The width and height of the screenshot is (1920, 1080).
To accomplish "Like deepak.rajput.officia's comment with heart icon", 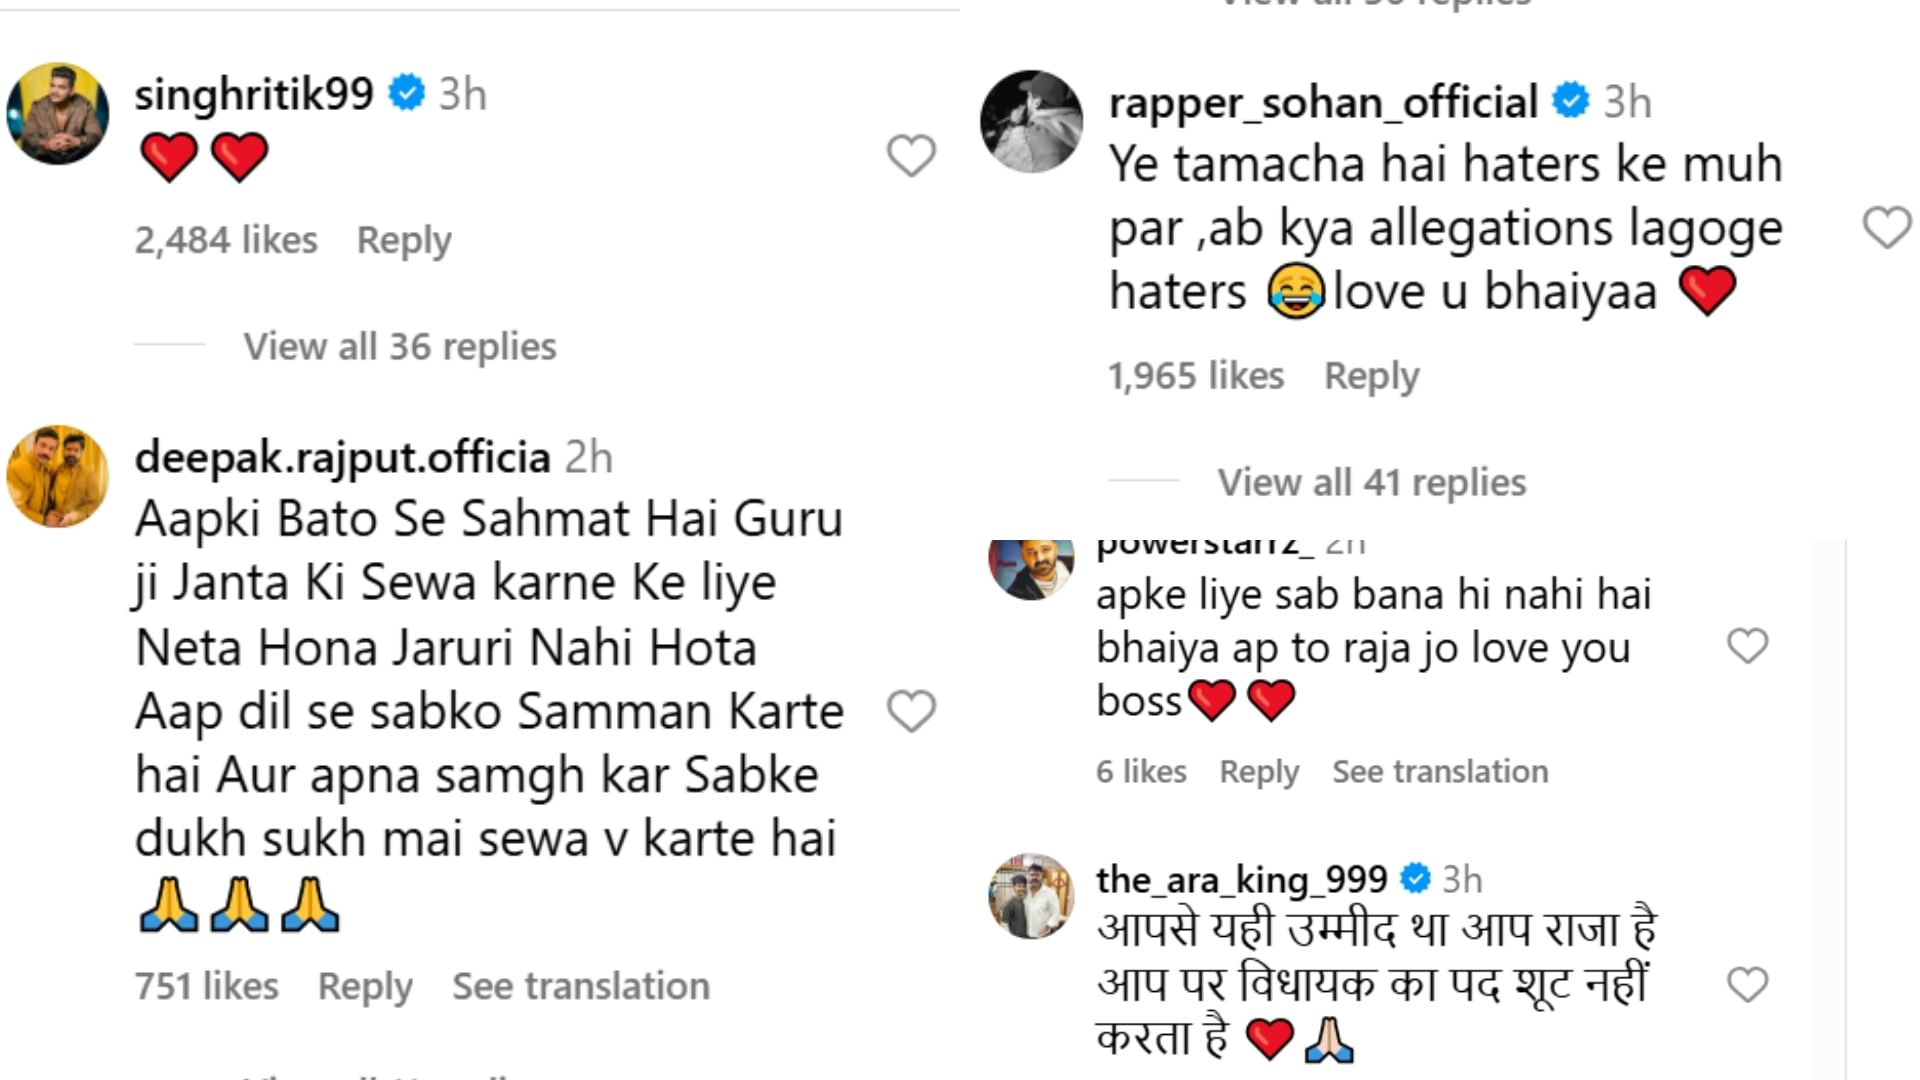I will click(x=911, y=711).
